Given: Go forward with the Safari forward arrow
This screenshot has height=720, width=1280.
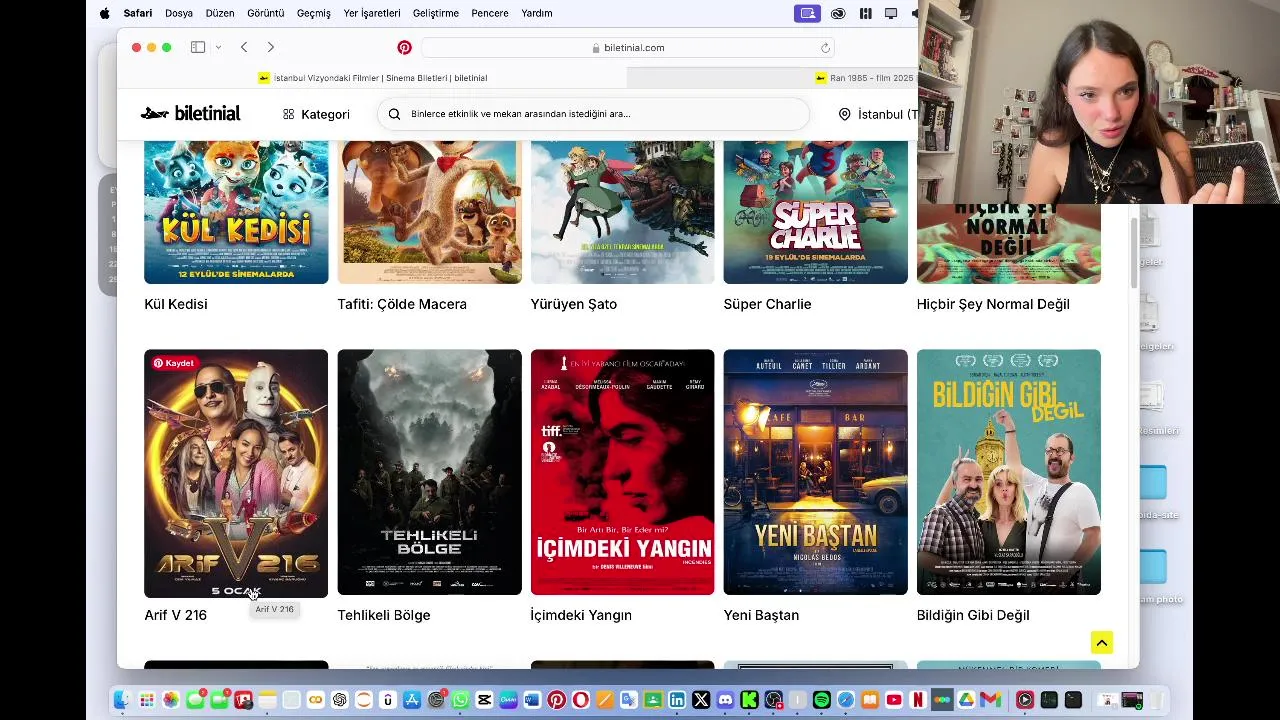Looking at the screenshot, I should pos(270,47).
